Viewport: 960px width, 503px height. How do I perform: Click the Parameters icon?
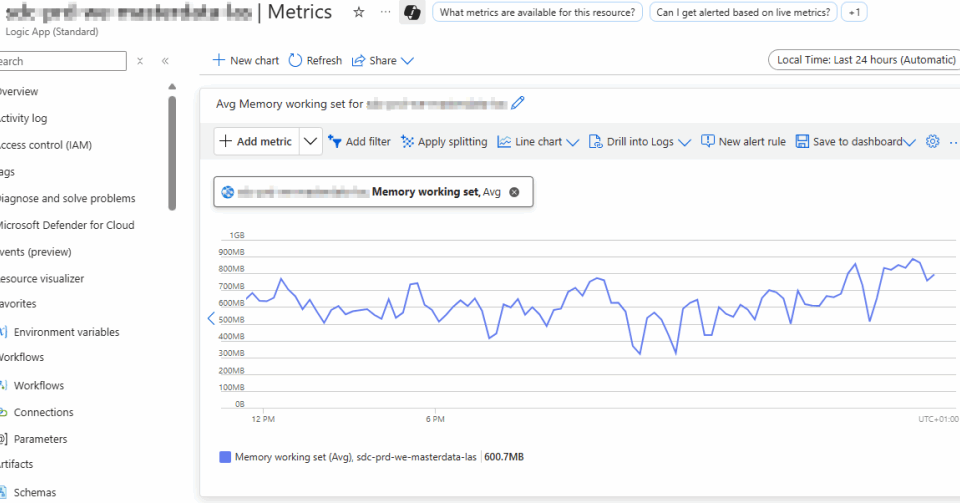[3, 439]
